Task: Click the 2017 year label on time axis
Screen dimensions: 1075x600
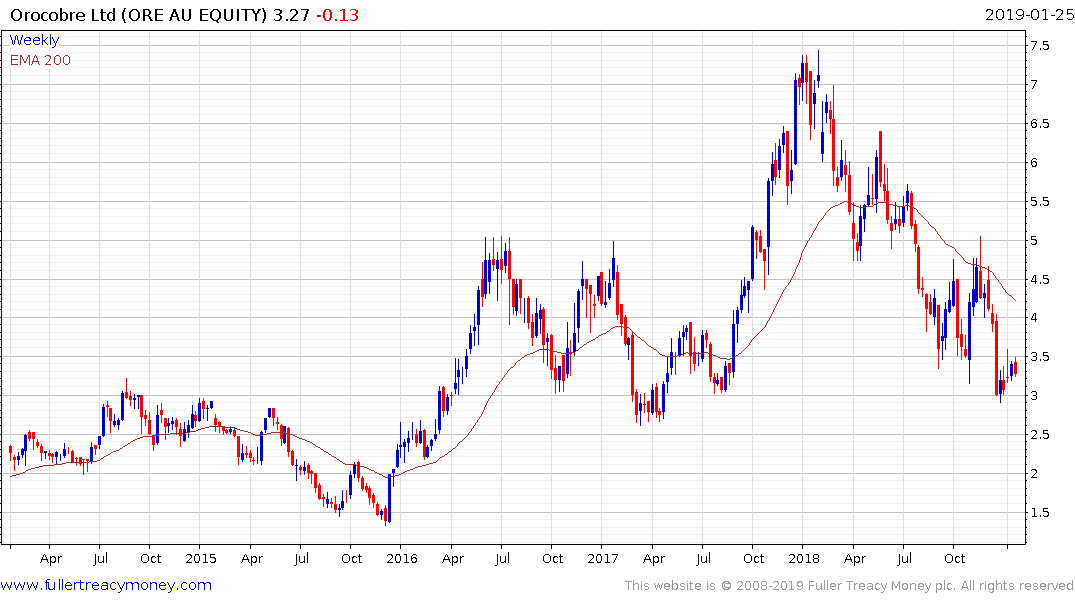Action: 603,558
